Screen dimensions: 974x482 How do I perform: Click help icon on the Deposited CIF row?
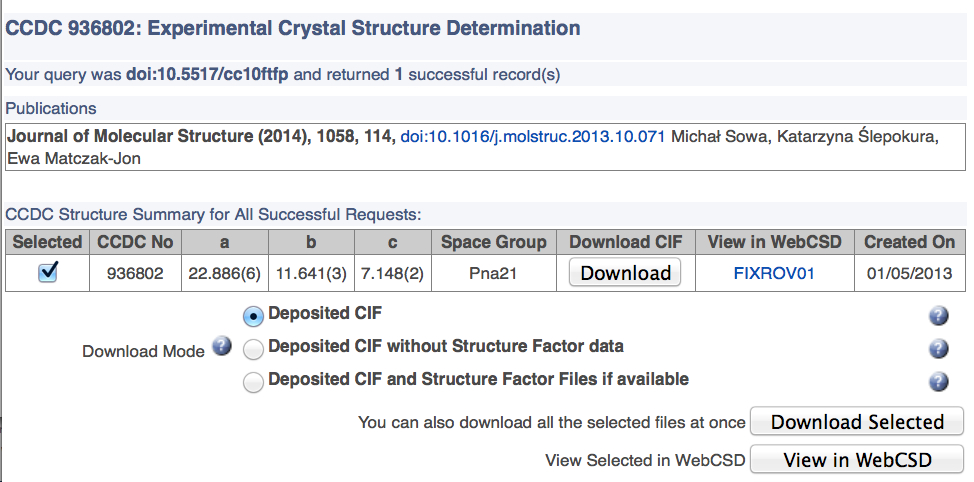938,316
